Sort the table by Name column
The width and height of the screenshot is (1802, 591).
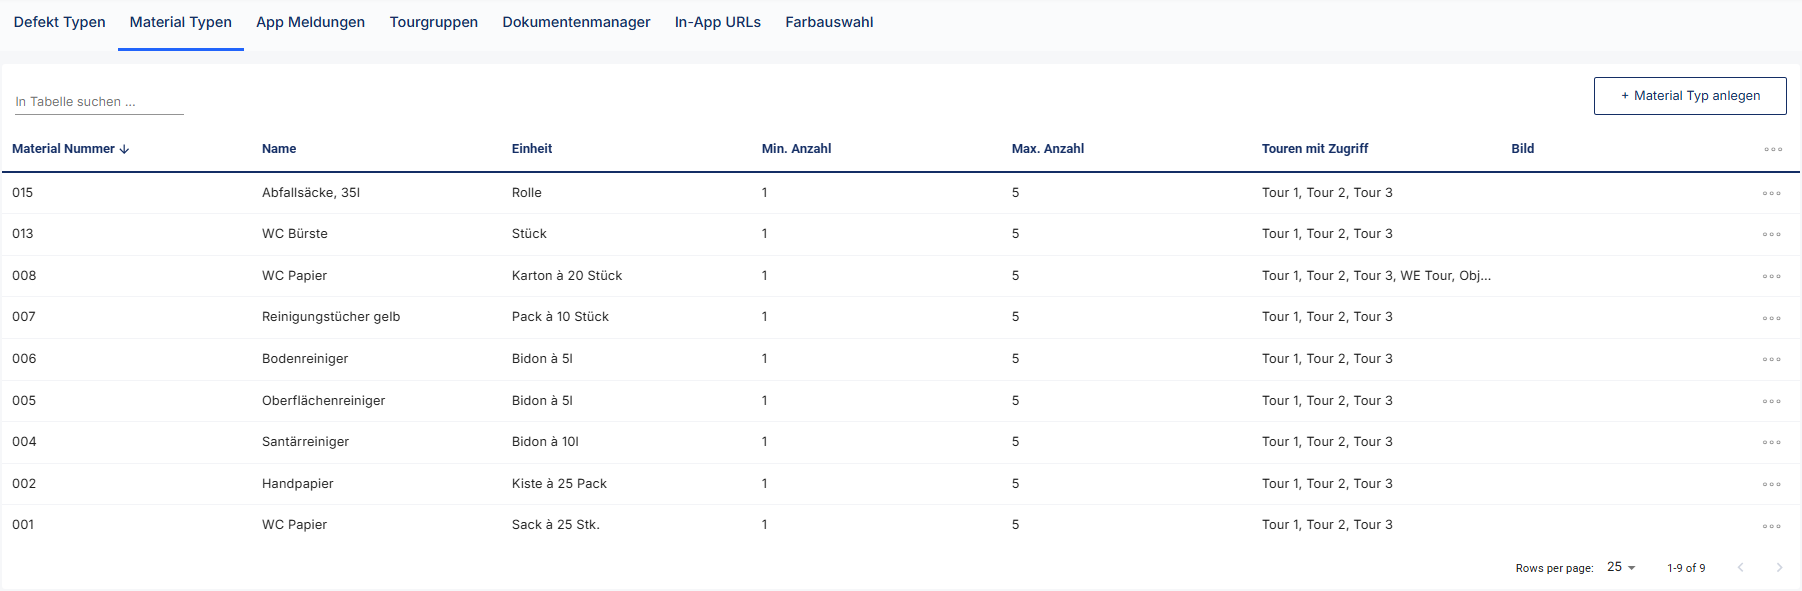279,149
